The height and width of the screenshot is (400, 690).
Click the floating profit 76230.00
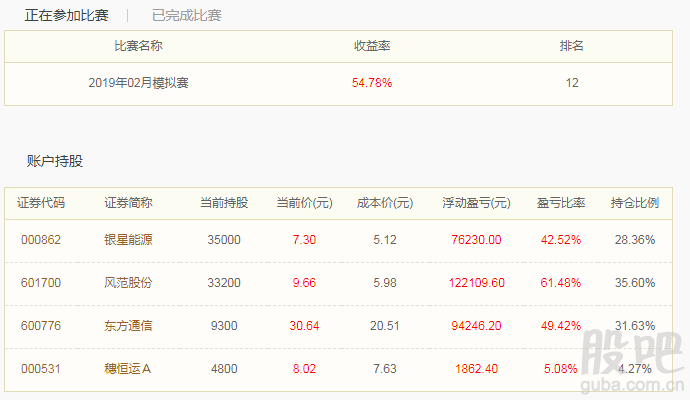[477, 240]
